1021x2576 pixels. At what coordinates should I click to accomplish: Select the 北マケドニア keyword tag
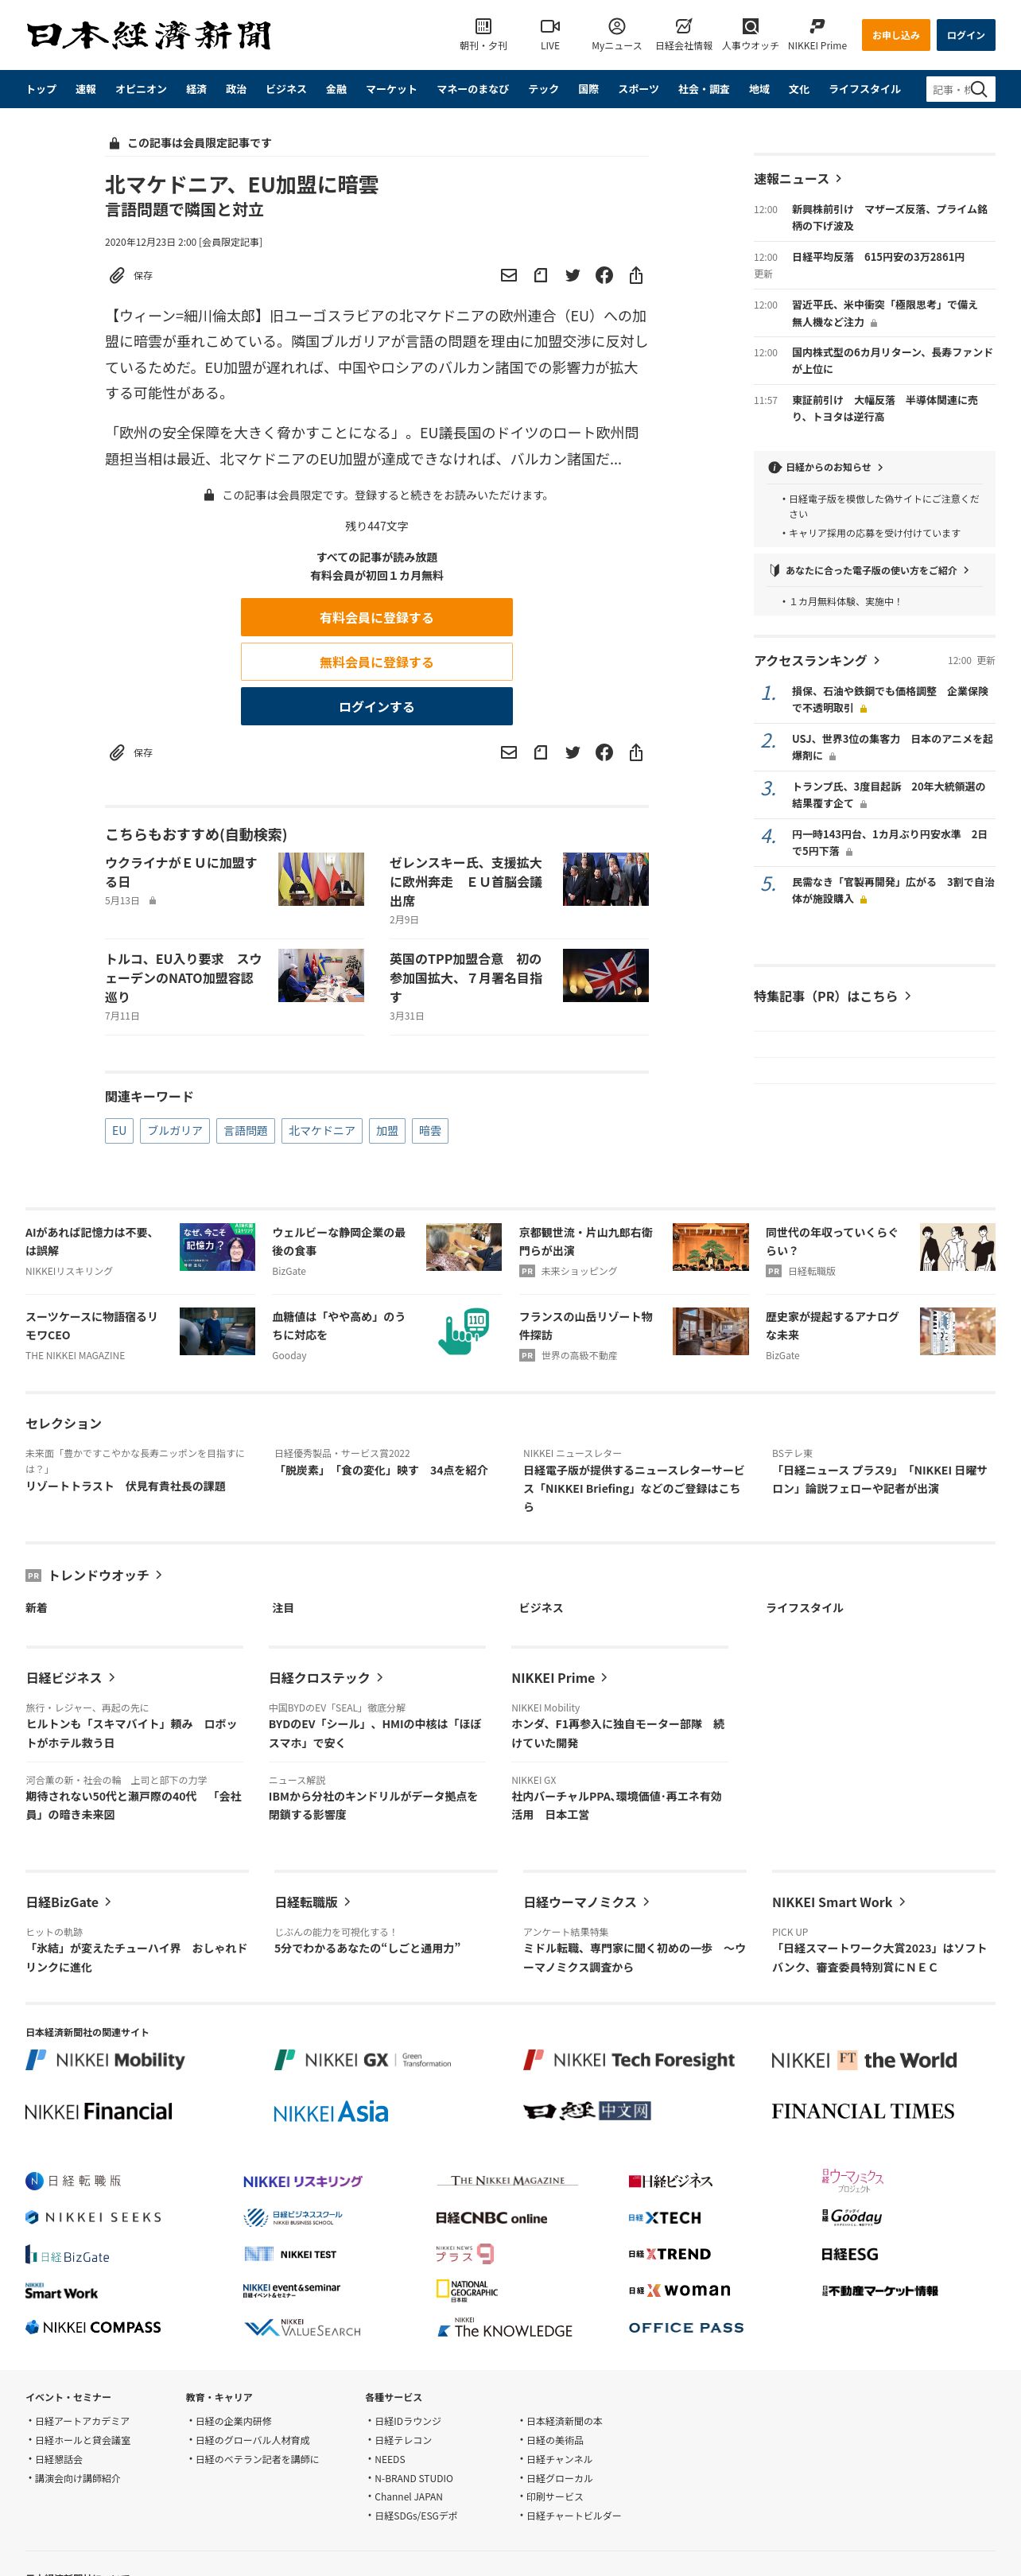(322, 1130)
